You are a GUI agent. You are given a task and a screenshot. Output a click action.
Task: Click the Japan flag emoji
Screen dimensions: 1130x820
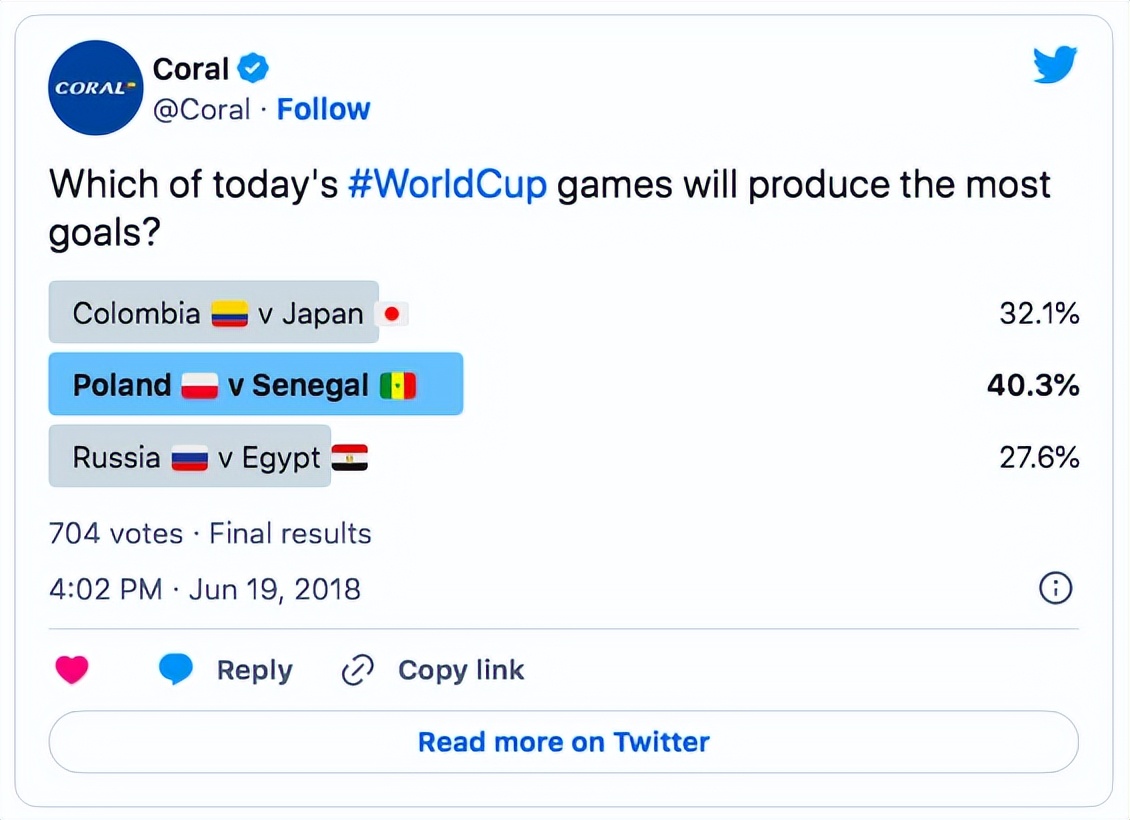(392, 313)
